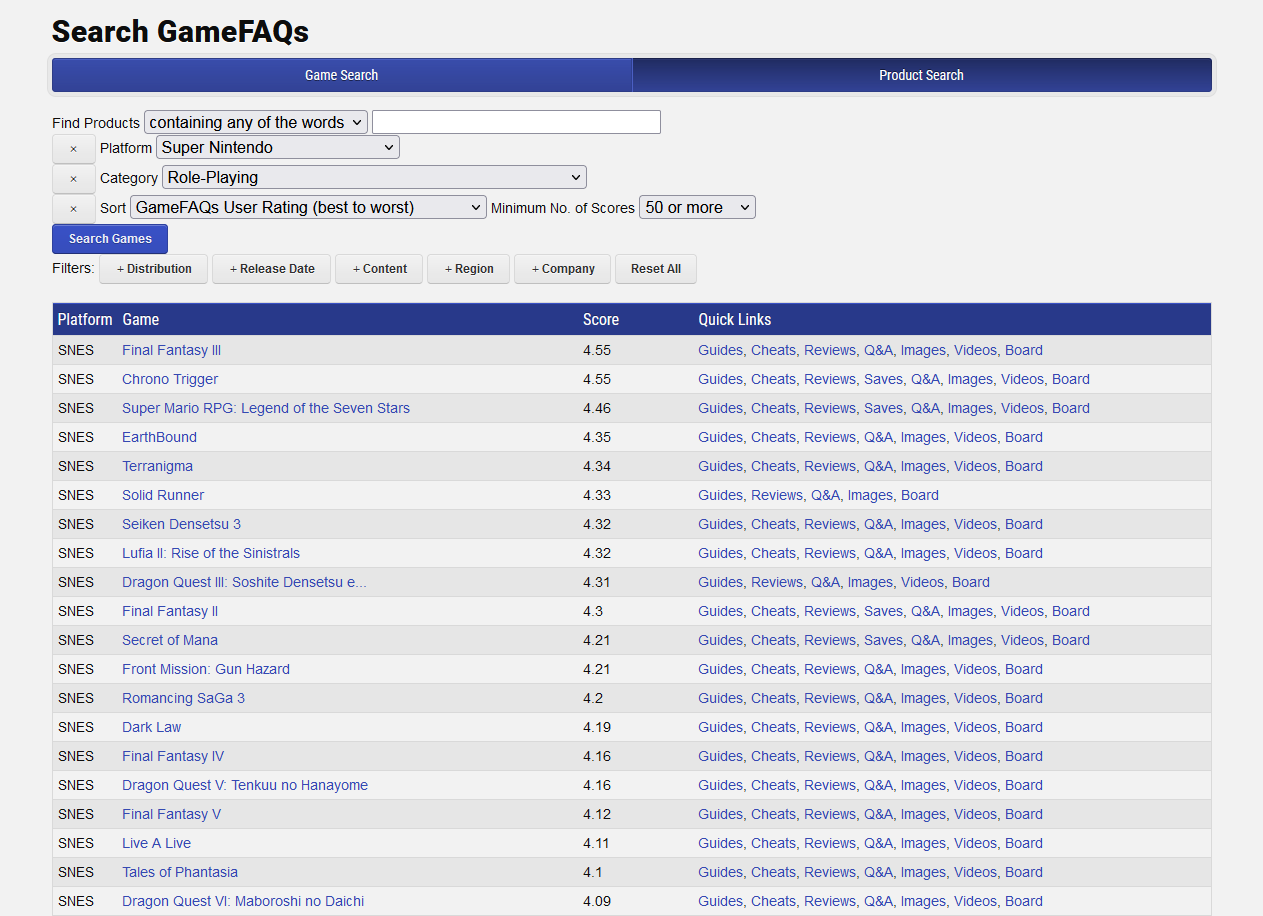Open the Final Fantasy III game link
1263x916 pixels.
tap(172, 350)
